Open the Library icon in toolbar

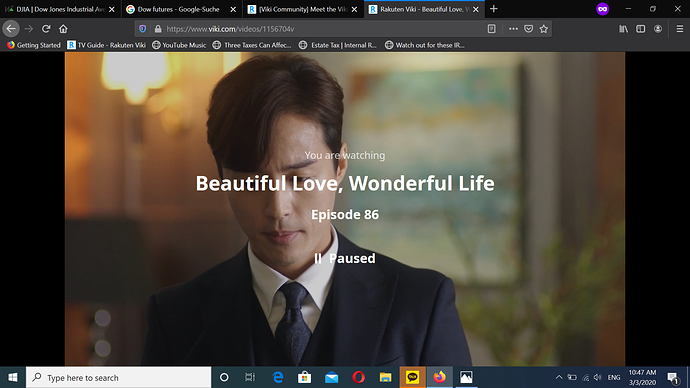[624, 29]
